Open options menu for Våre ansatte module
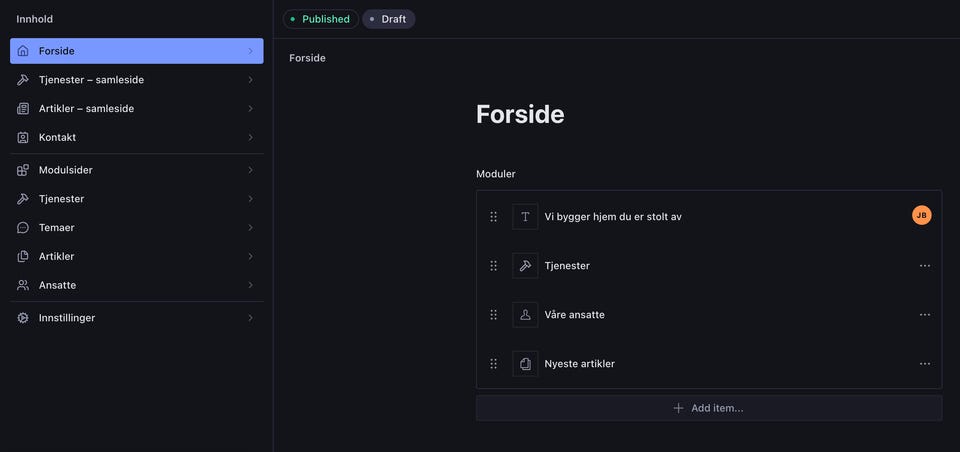Image resolution: width=960 pixels, height=452 pixels. (925, 315)
